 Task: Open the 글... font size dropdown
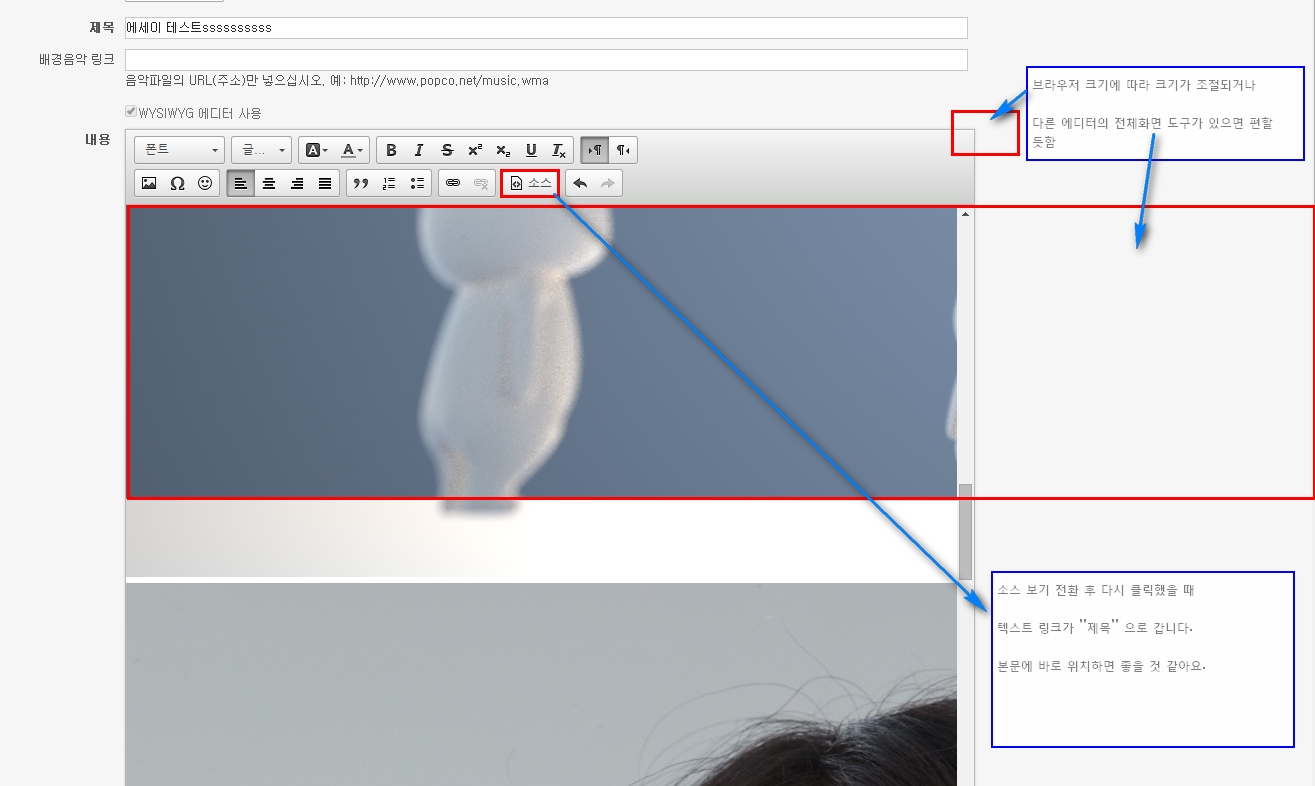click(261, 150)
